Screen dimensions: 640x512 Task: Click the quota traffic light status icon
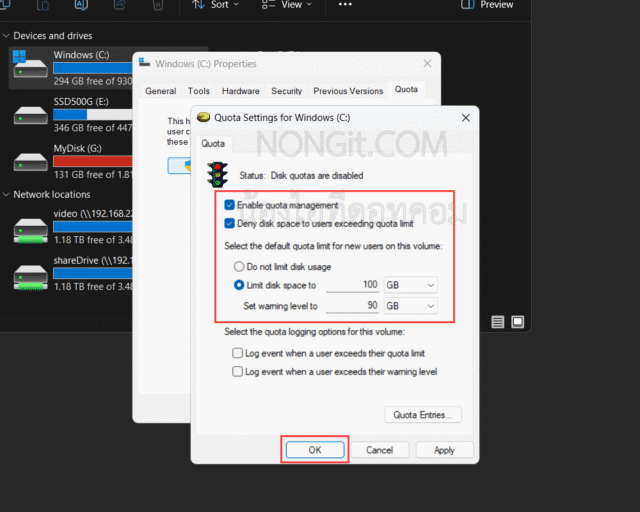pyautogui.click(x=217, y=174)
